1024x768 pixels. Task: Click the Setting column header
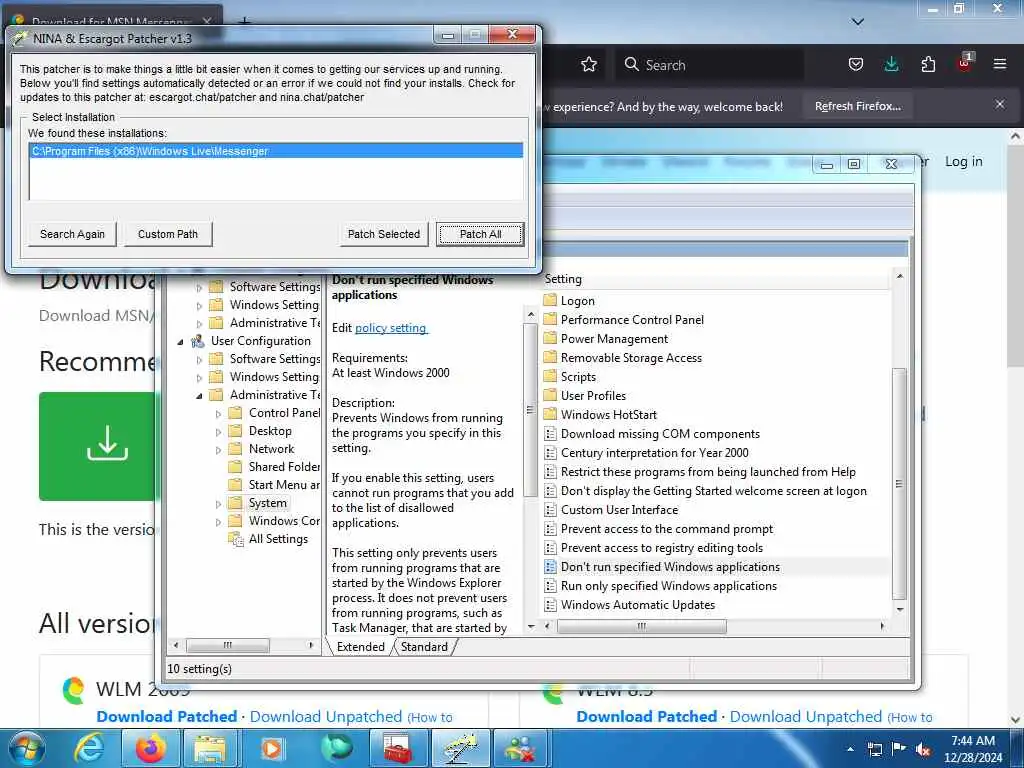tap(716, 279)
